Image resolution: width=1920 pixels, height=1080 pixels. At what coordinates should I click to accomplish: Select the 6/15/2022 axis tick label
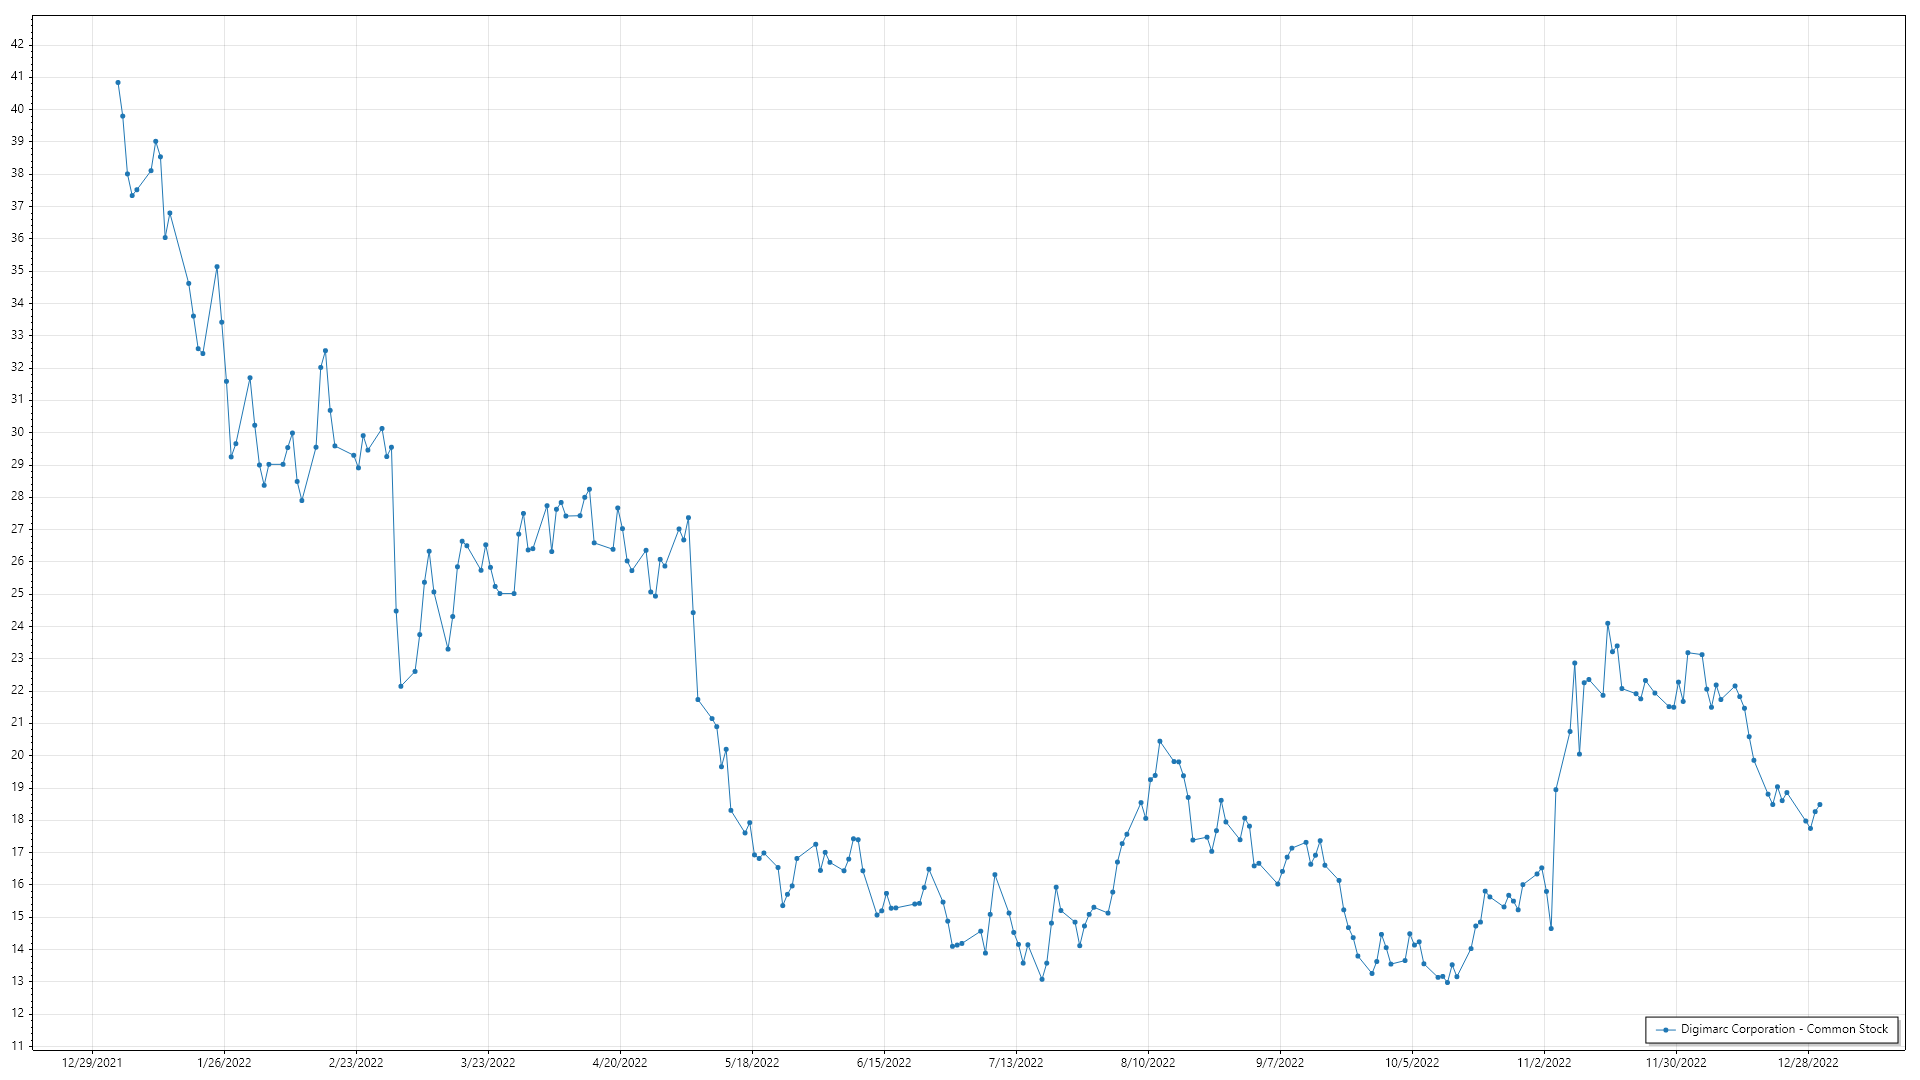tap(884, 1063)
